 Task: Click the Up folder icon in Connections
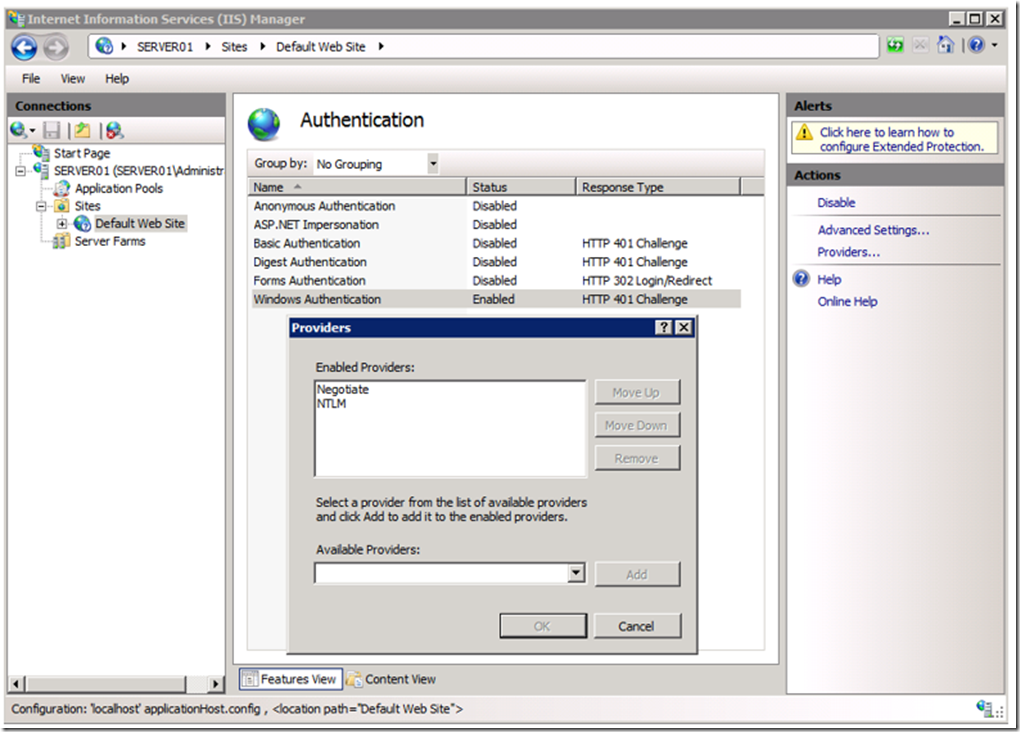pos(83,130)
